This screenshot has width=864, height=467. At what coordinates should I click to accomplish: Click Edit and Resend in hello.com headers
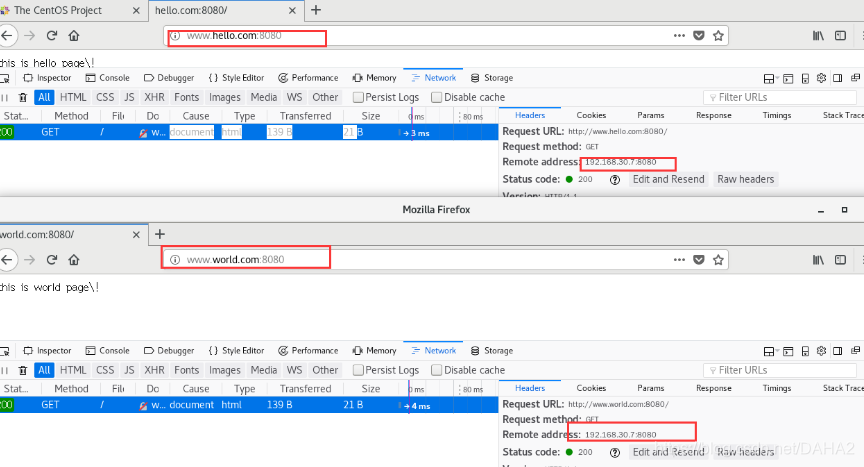coord(668,180)
